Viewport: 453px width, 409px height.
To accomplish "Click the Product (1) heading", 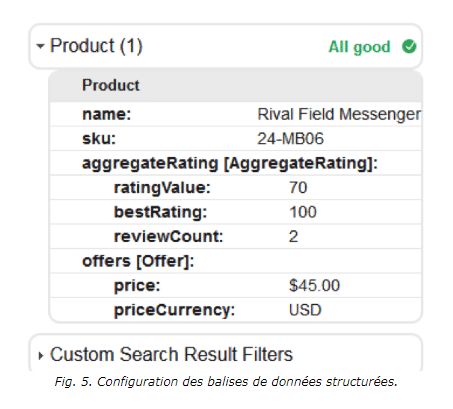I will coord(96,46).
